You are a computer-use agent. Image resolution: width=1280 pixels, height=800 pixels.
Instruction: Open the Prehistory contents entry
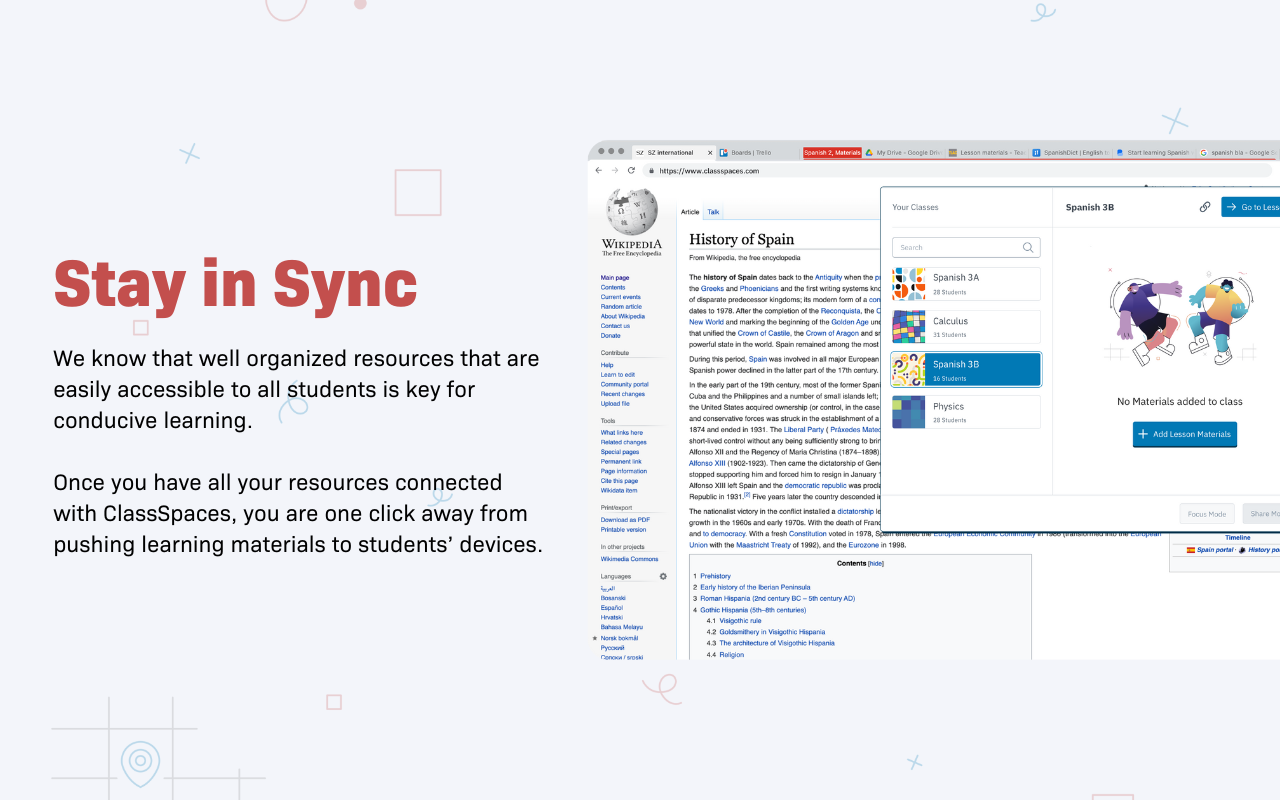[x=715, y=576]
